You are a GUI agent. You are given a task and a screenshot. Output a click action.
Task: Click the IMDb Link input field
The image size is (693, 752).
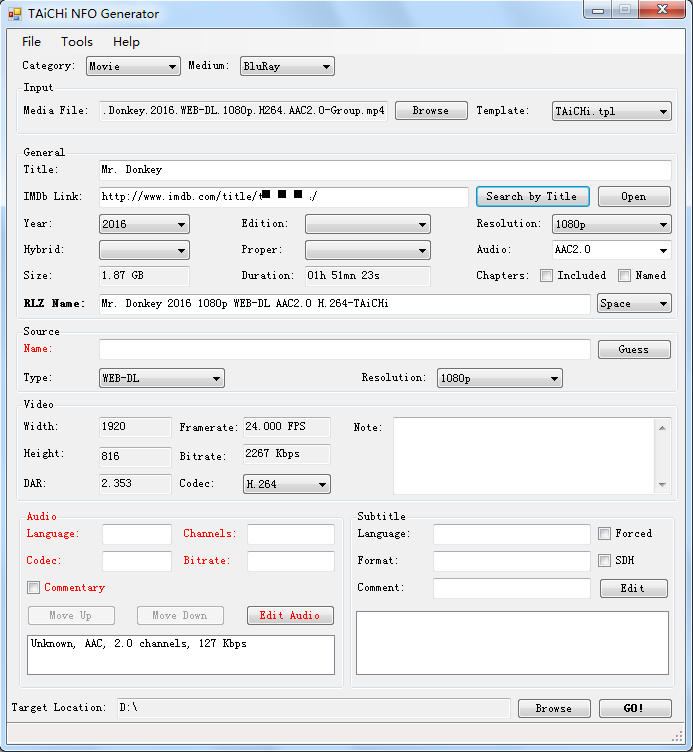(x=283, y=197)
